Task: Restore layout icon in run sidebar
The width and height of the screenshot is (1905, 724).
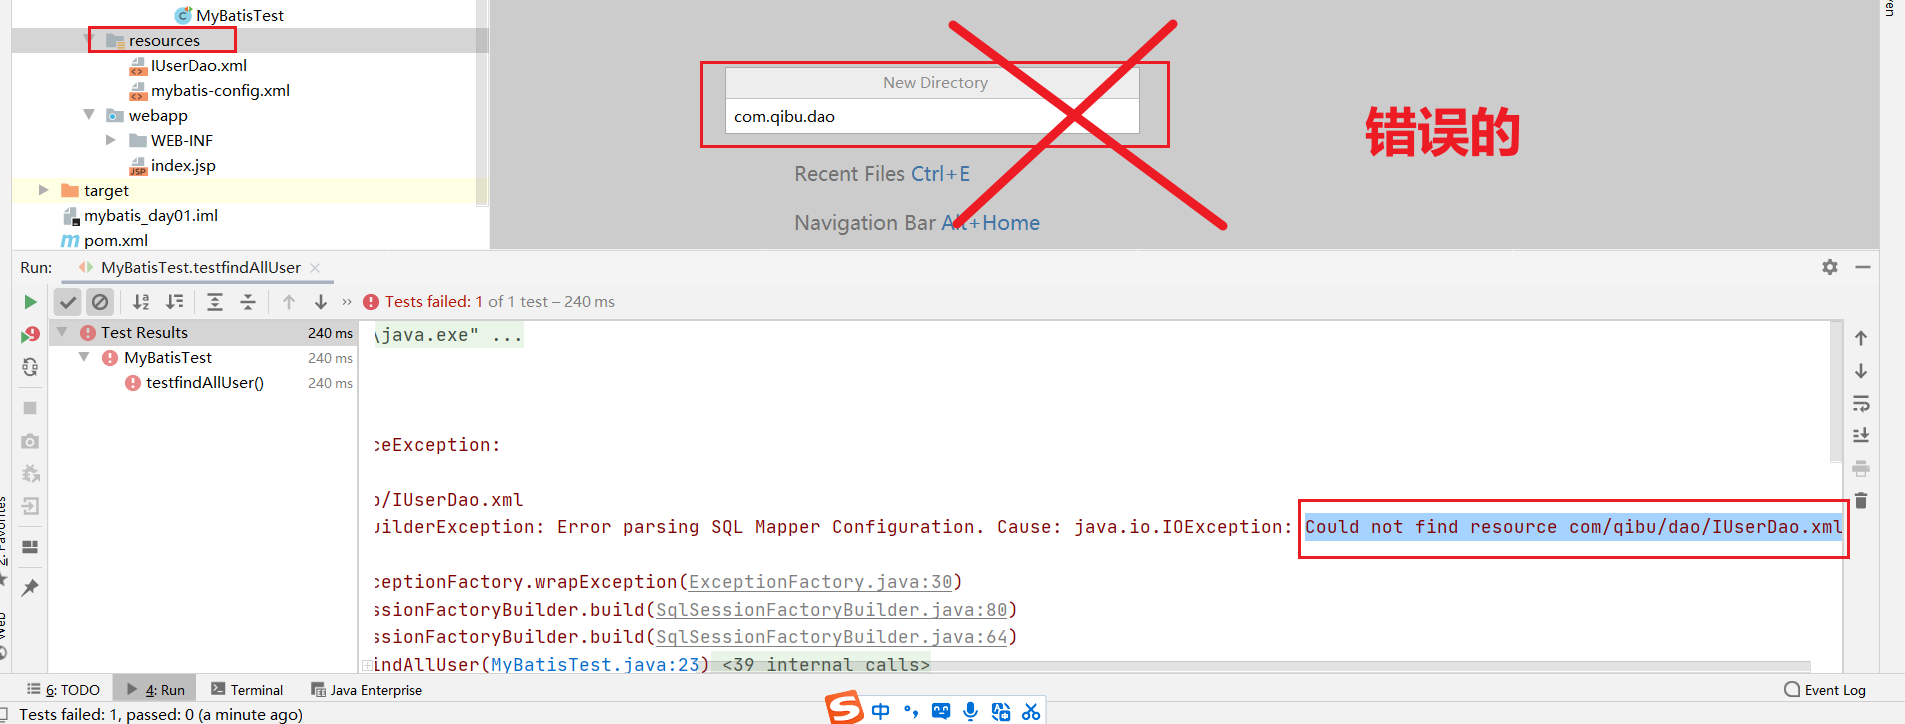Action: point(30,547)
